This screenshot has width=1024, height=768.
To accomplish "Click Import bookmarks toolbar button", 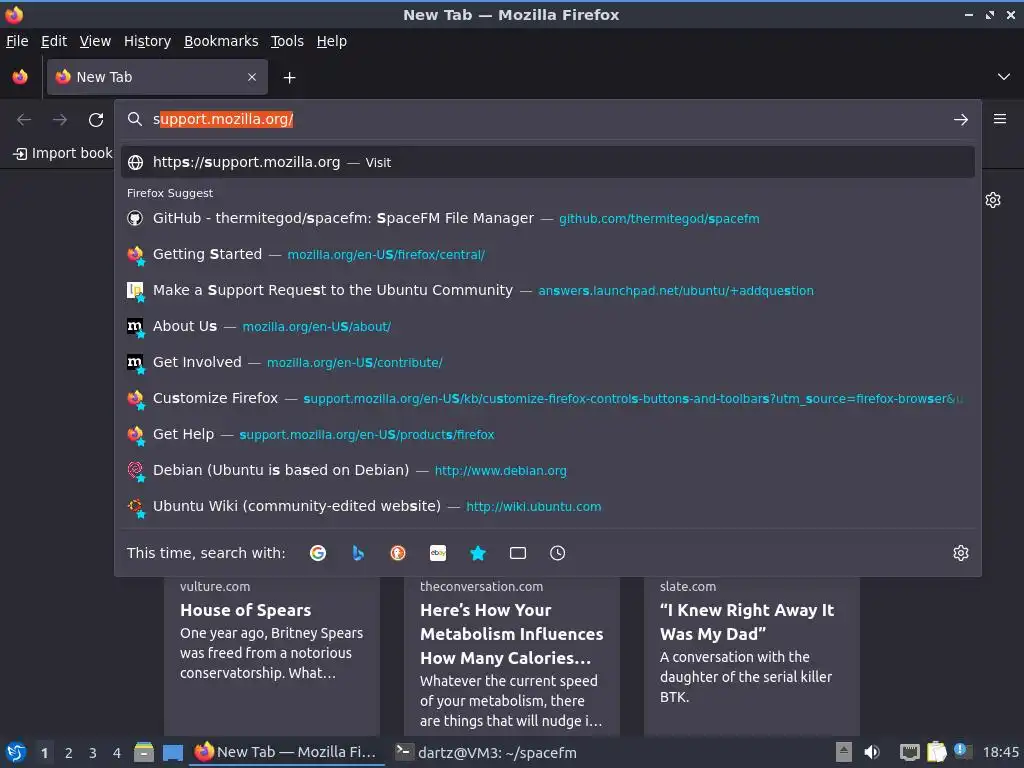I will 62,153.
